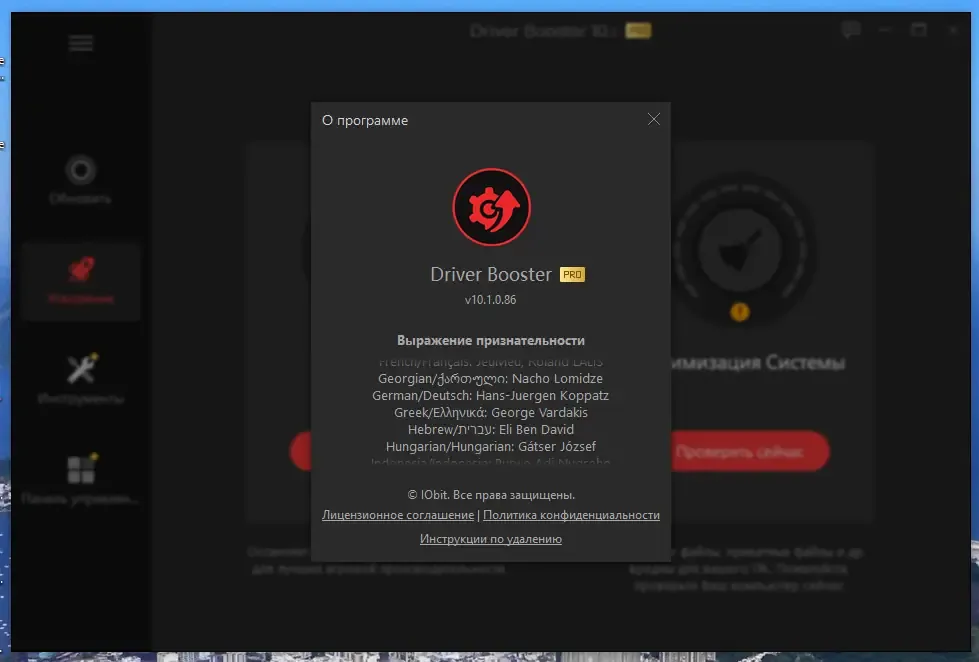Click the Driver Booster logo in dialog
Screen dimensions: 979x662
pyautogui.click(x=491, y=207)
